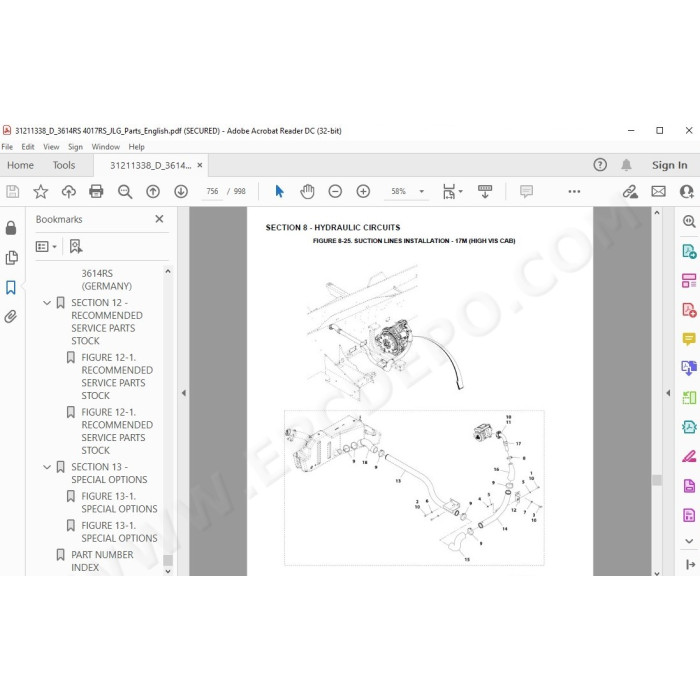
Task: Collapse SECTION 13 bookmark
Action: click(47, 467)
